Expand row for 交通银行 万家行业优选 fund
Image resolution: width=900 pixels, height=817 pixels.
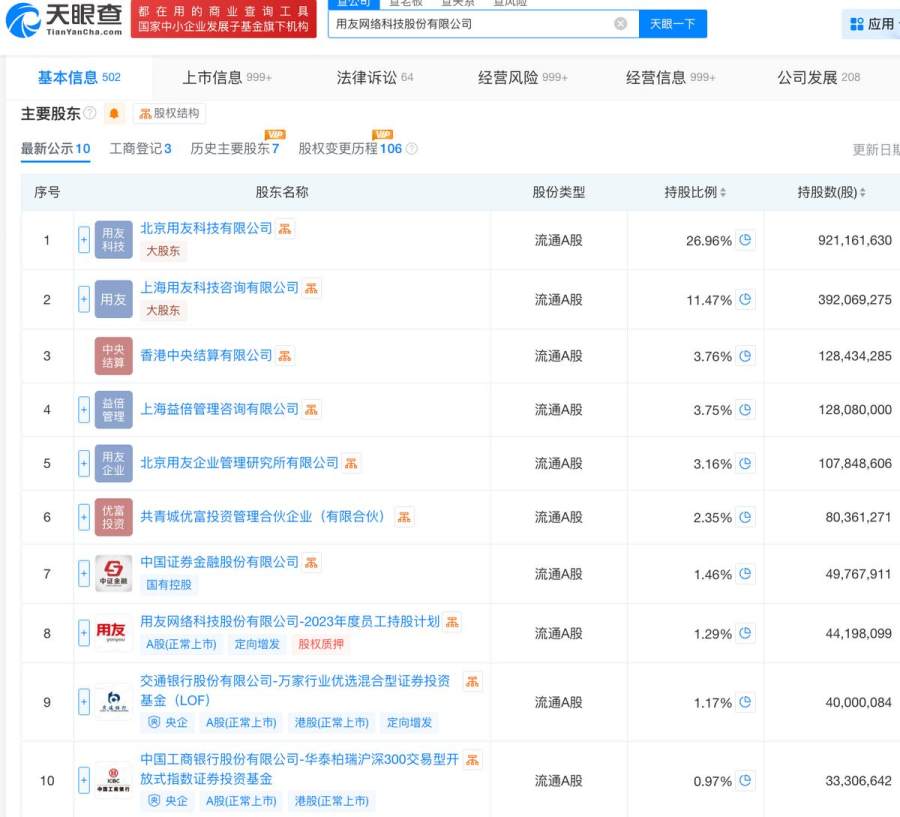[x=84, y=702]
